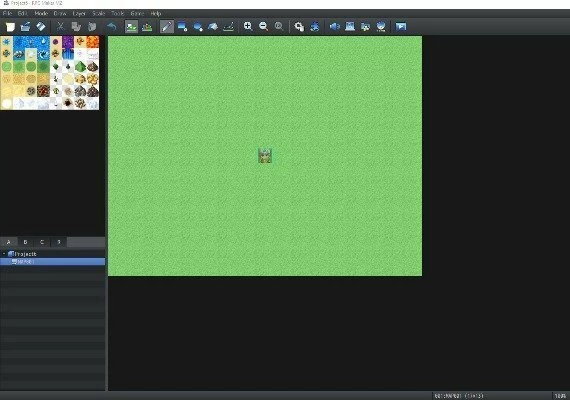Open the Layer menu
Image resolution: width=570 pixels, height=400 pixels.
click(x=79, y=13)
